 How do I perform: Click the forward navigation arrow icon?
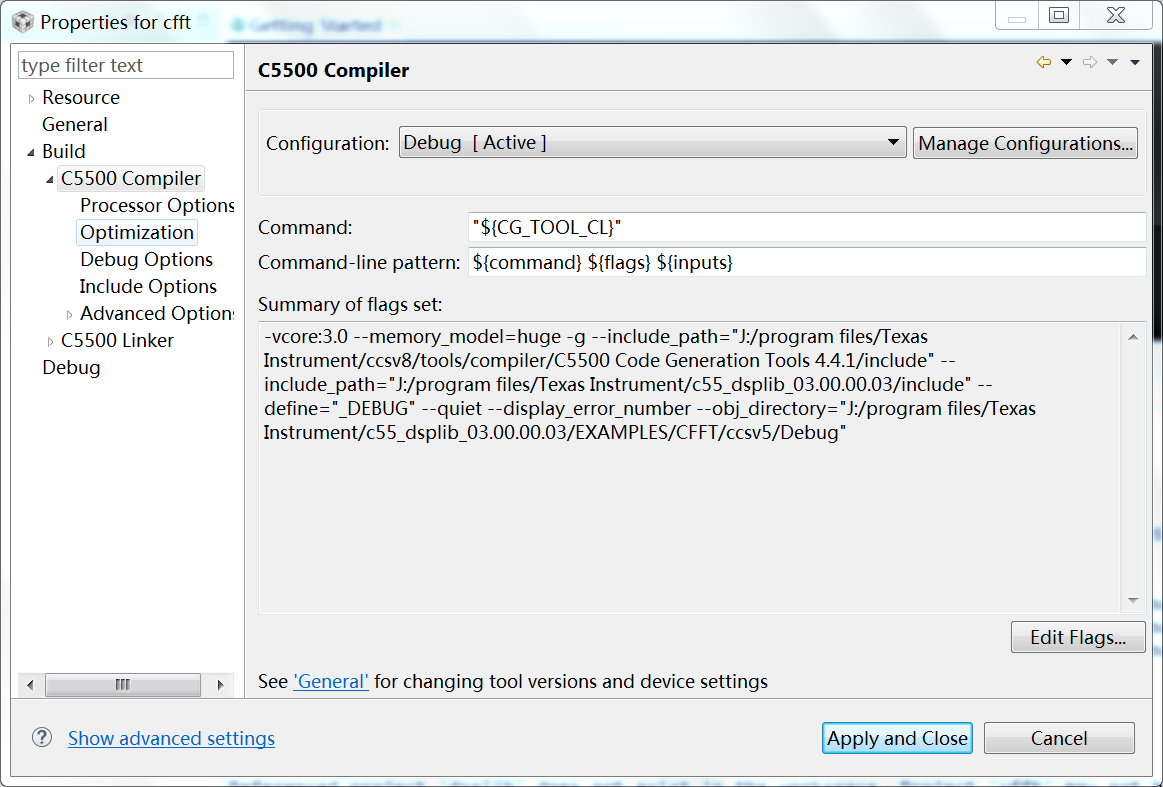click(1090, 62)
